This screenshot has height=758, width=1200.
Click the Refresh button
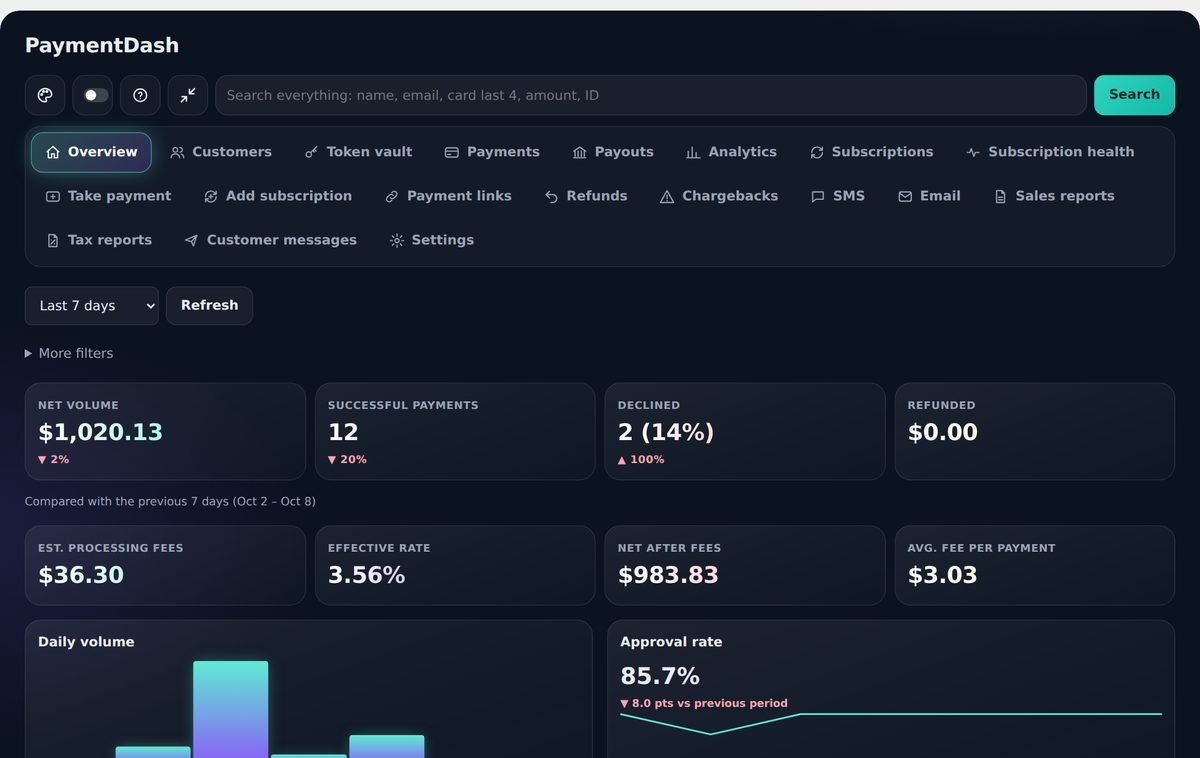(x=209, y=306)
